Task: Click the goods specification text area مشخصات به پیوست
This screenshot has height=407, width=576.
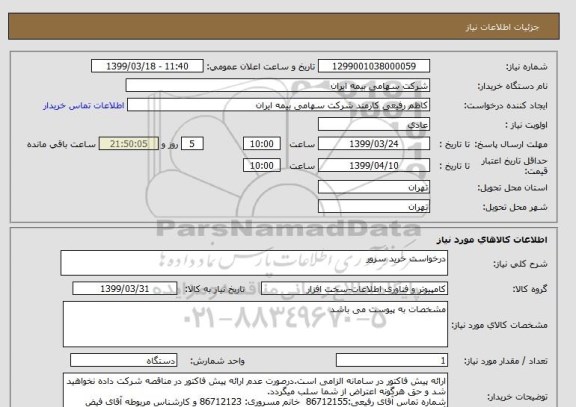Action: 255,324
